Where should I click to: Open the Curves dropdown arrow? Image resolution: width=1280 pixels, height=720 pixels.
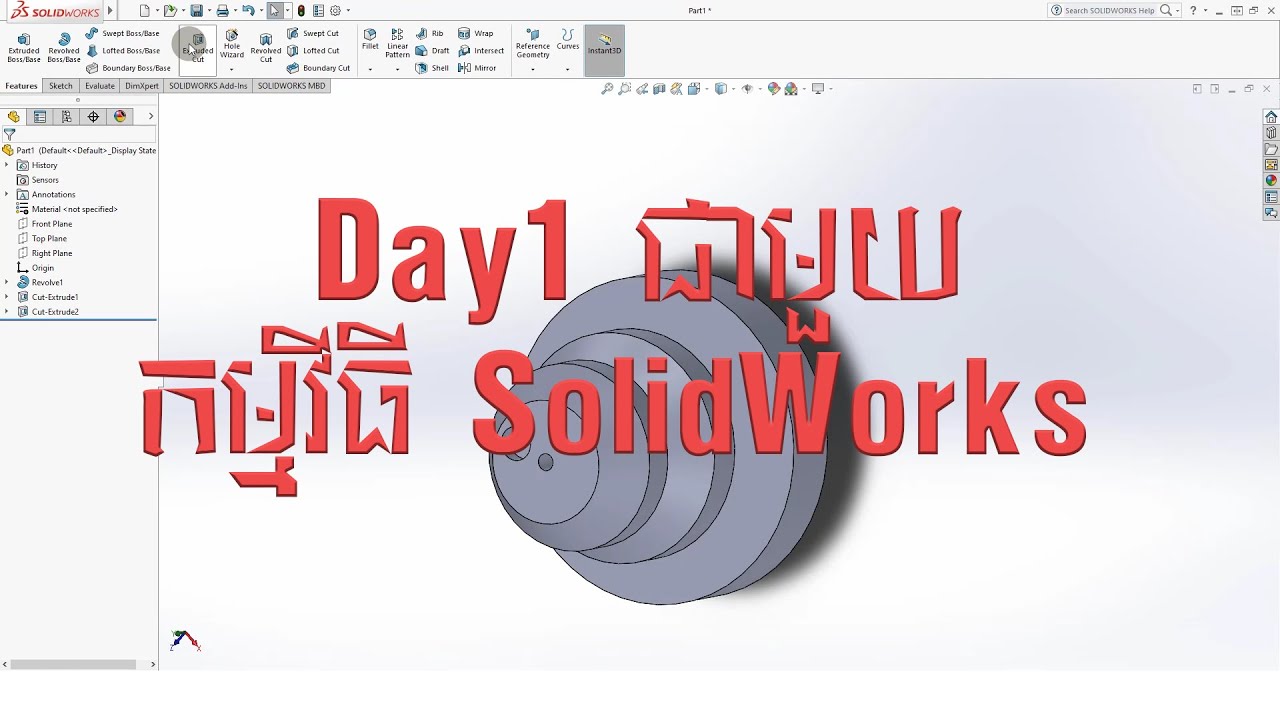tap(568, 69)
